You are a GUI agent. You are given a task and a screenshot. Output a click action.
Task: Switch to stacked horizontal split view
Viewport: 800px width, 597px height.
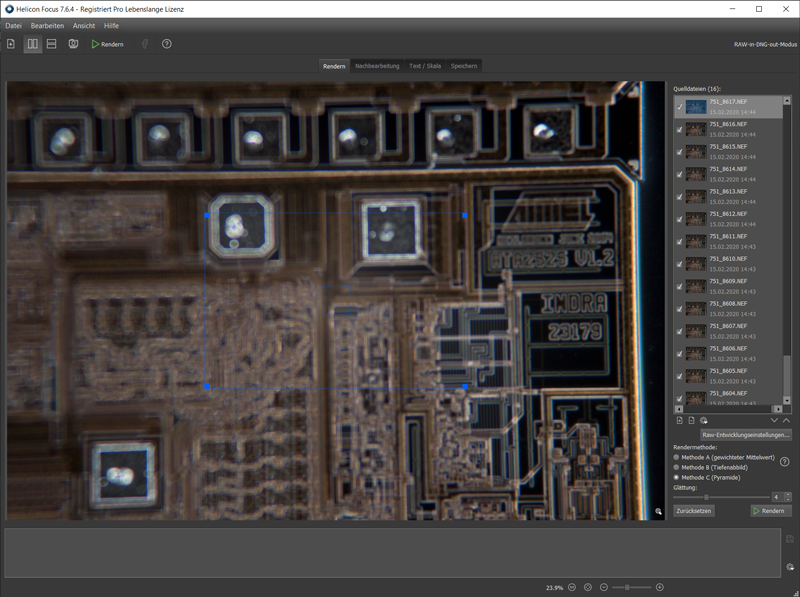[x=52, y=44]
